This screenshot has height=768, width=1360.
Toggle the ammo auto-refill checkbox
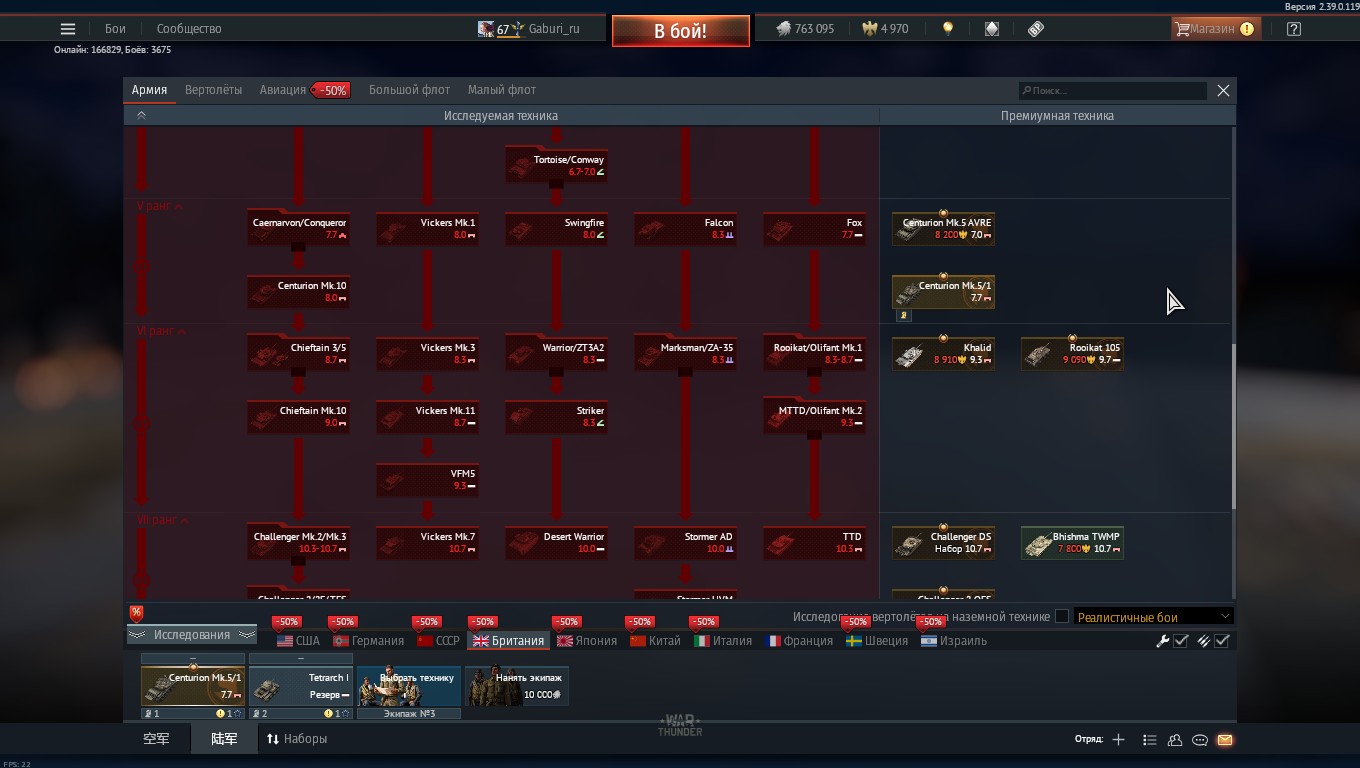click(1222, 641)
